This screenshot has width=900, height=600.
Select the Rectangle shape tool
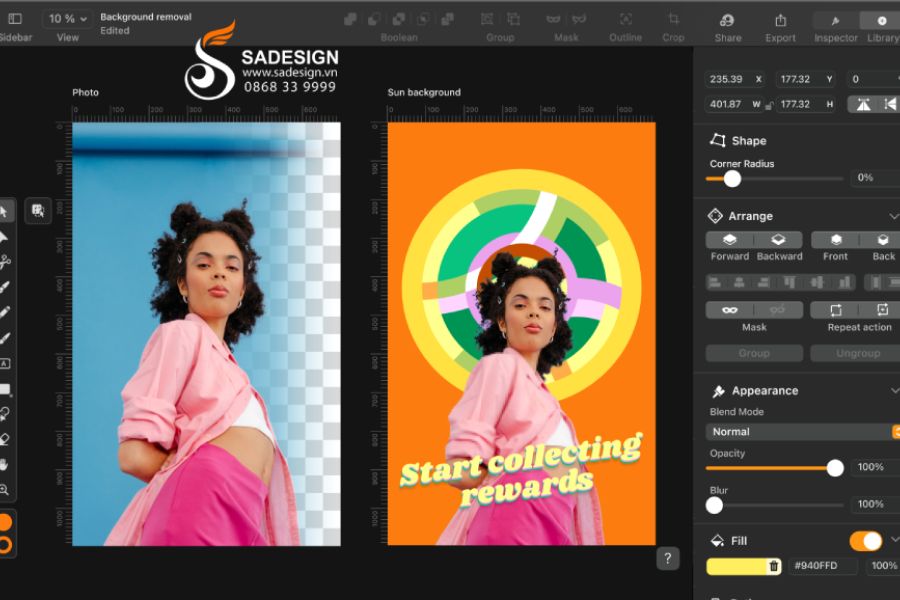pos(5,389)
